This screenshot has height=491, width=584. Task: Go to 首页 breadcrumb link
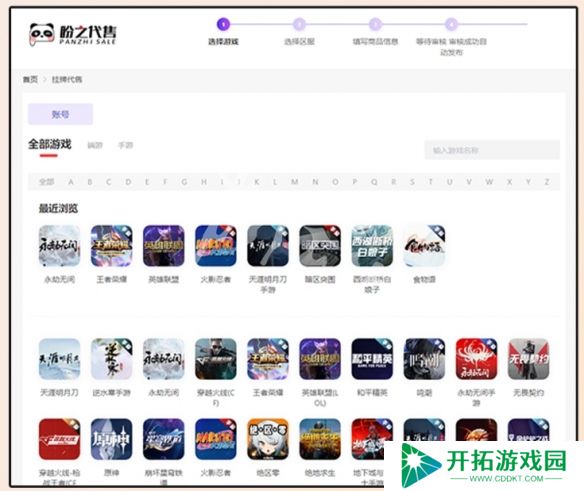pyautogui.click(x=30, y=79)
